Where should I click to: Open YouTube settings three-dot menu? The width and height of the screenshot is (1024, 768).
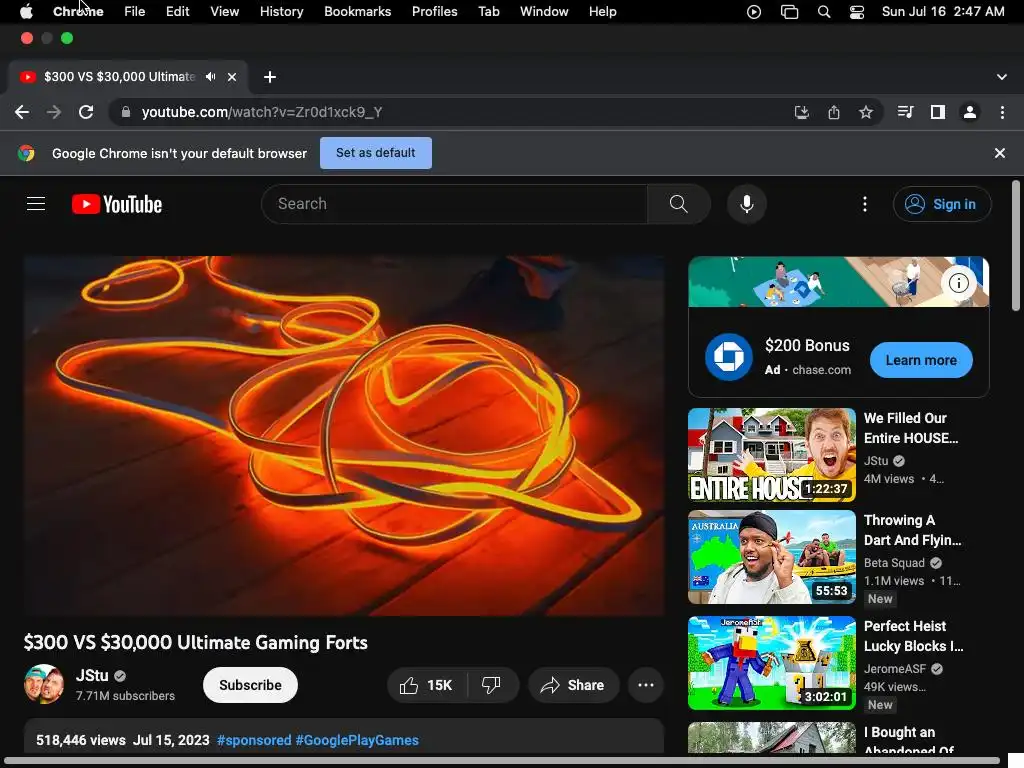[x=865, y=204]
